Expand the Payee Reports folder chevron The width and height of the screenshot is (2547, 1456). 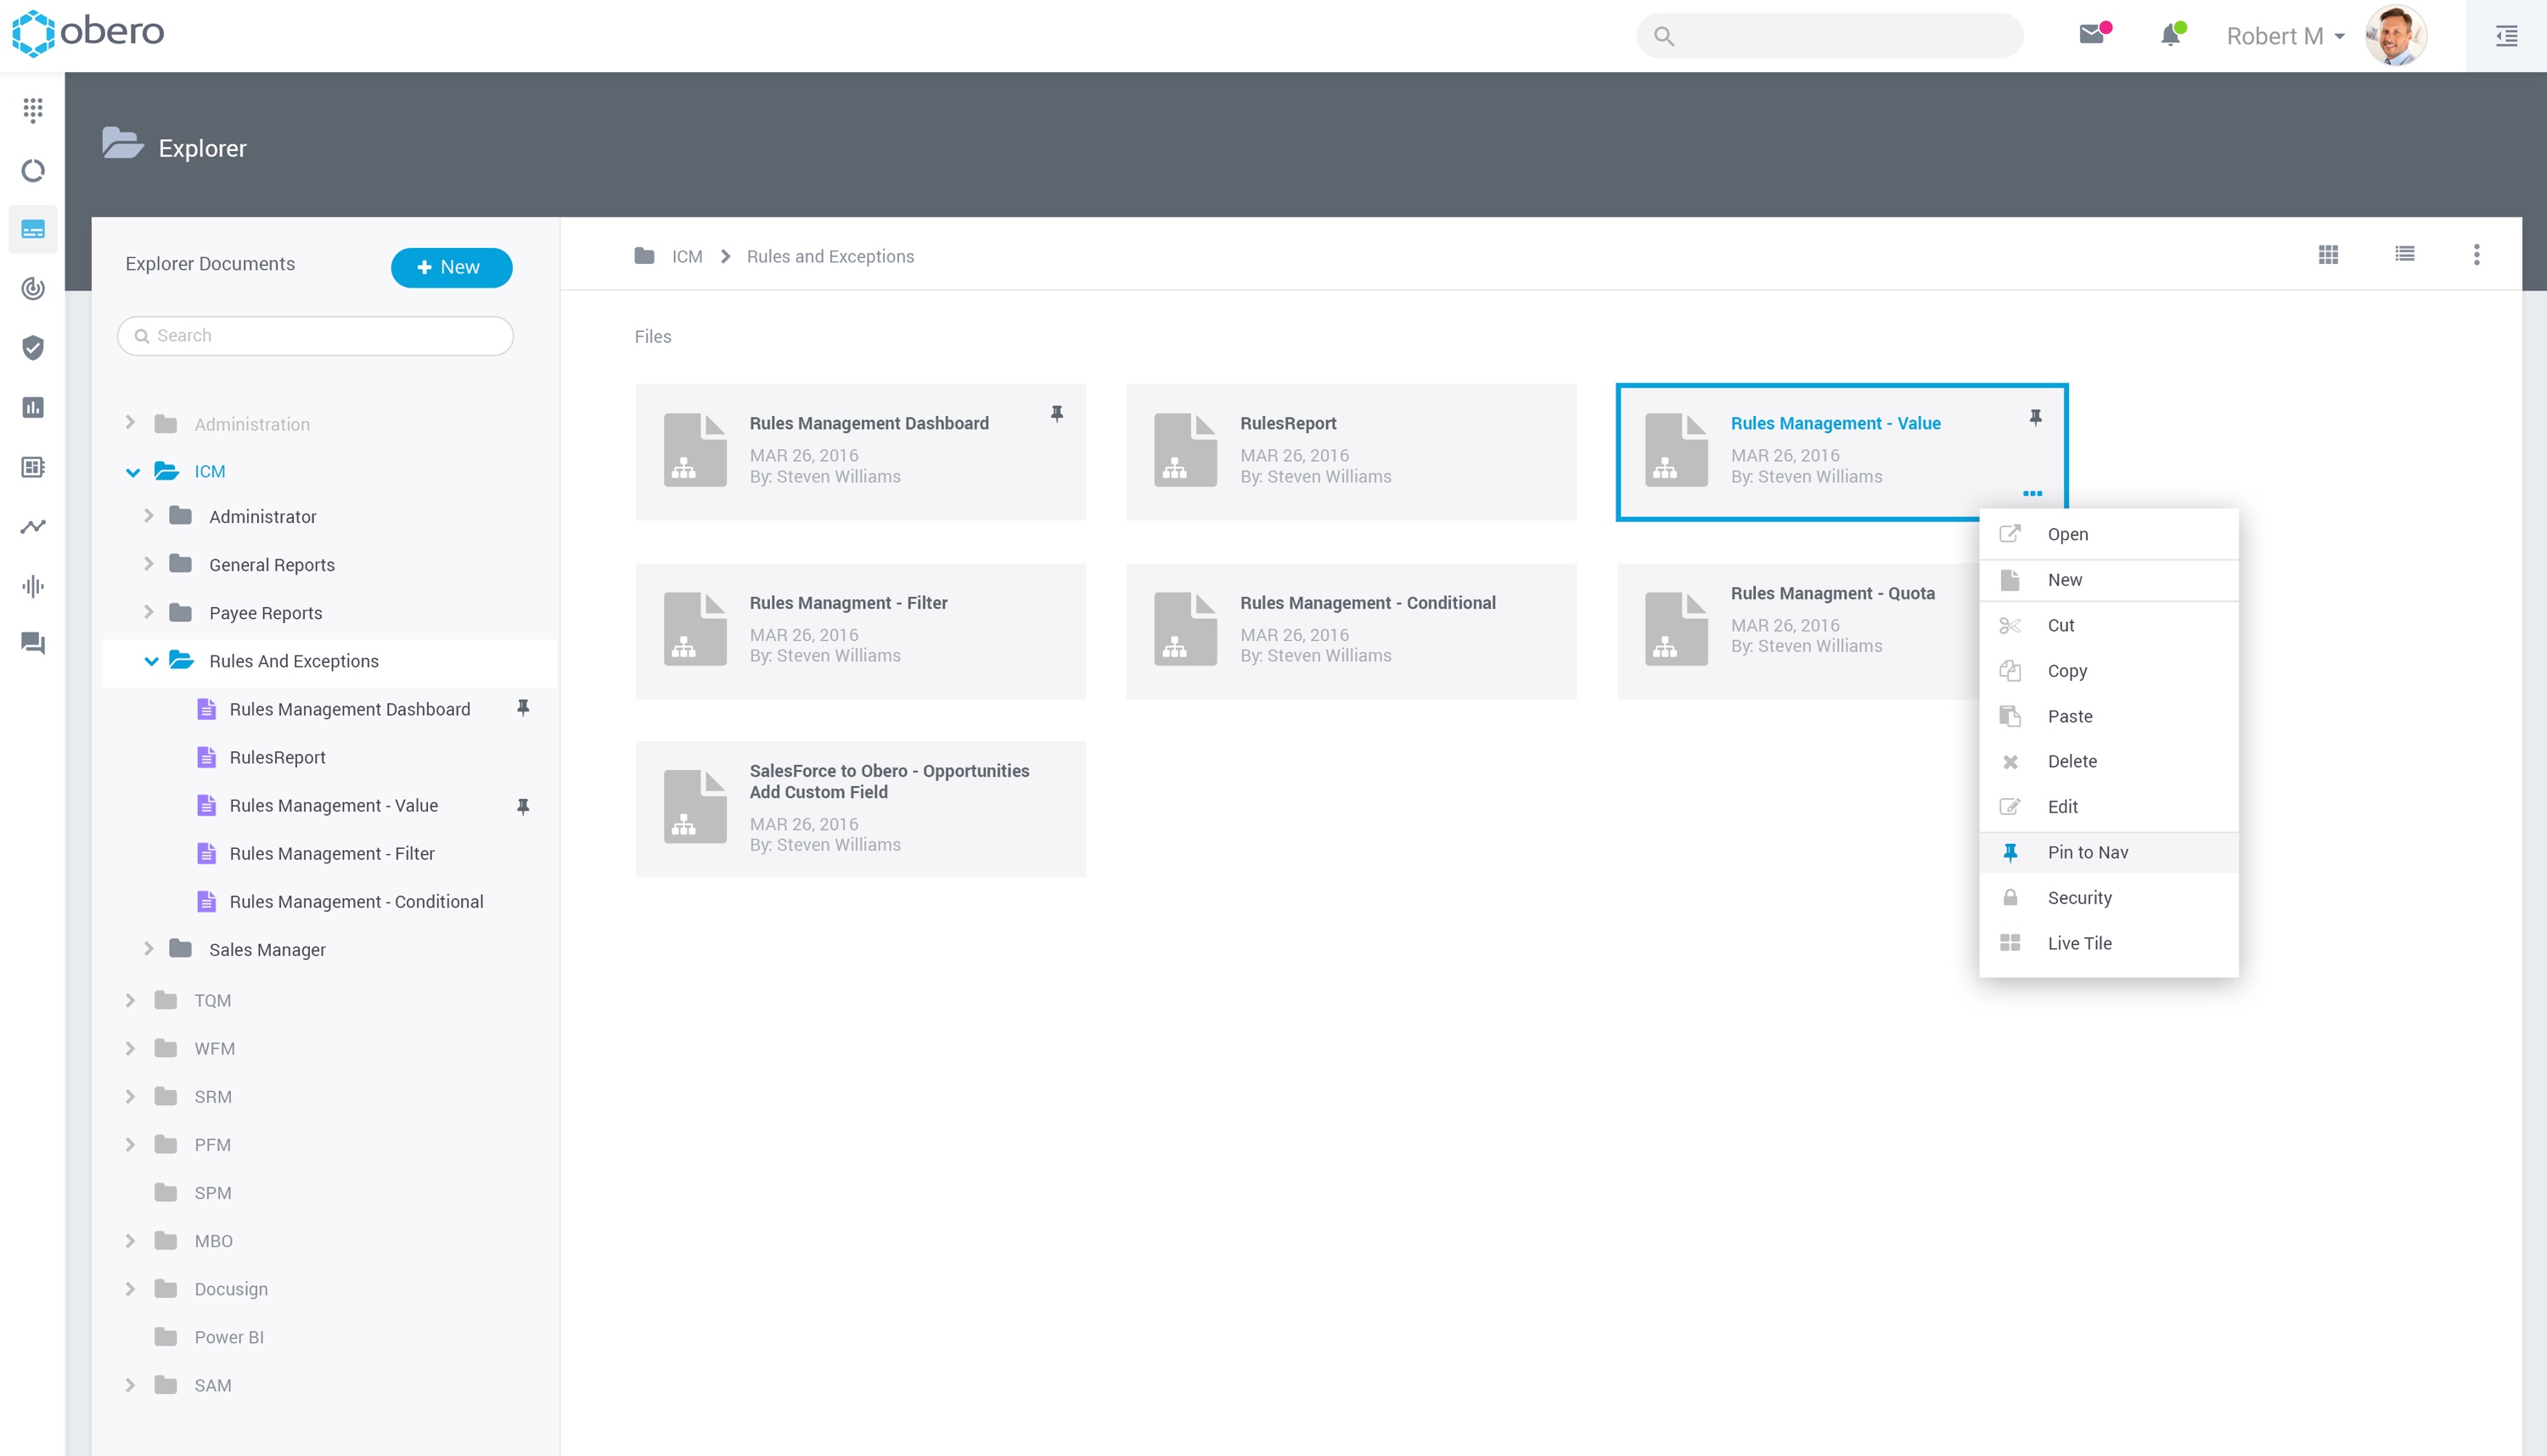tap(149, 612)
